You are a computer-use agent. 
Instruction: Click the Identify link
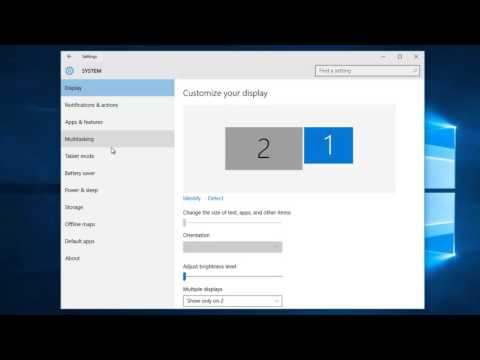click(192, 198)
